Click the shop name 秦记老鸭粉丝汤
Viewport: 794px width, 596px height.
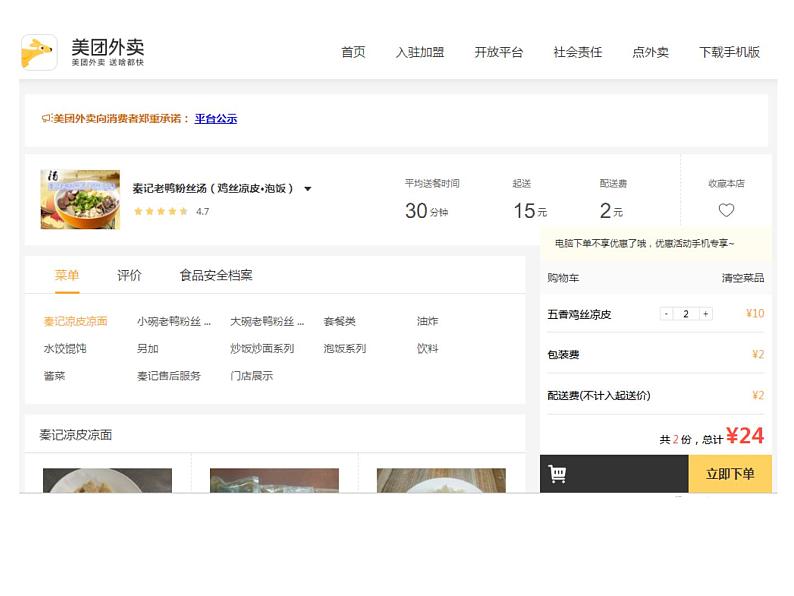pos(213,189)
